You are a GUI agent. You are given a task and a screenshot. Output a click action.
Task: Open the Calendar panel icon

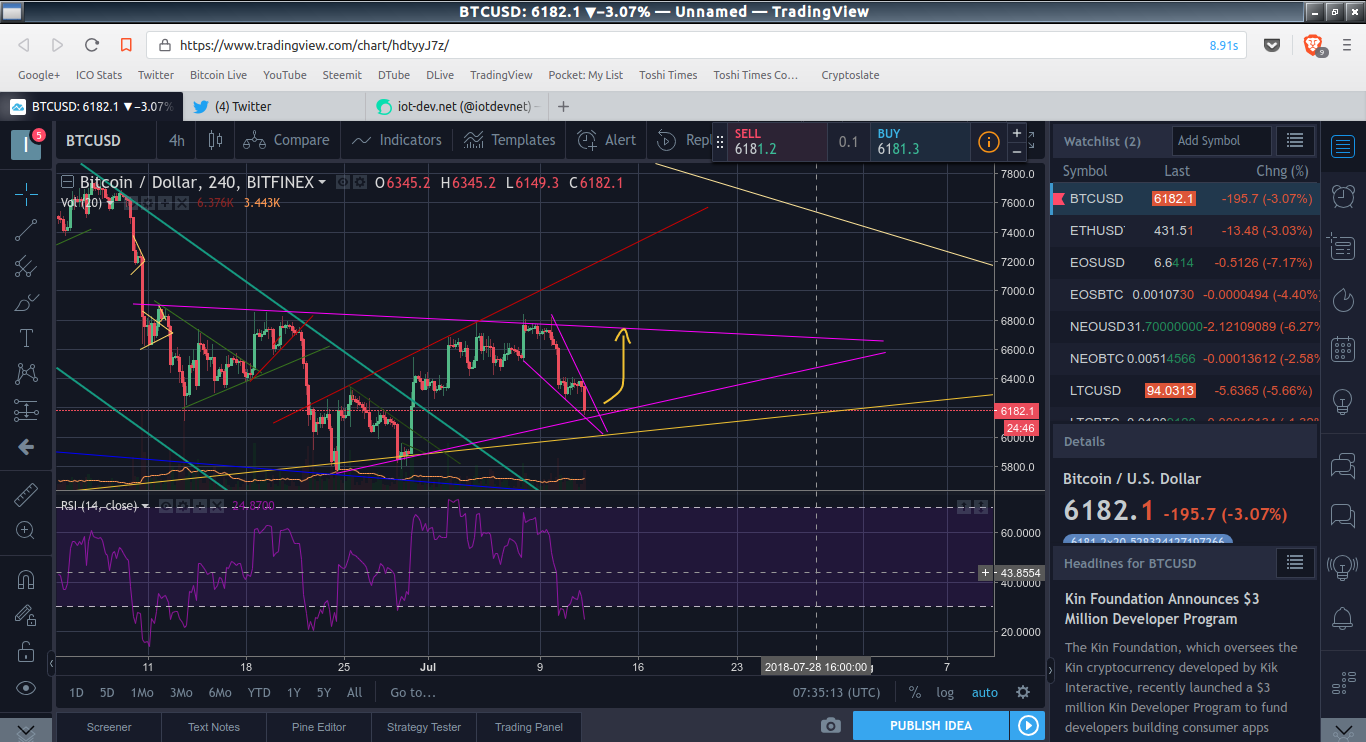(1343, 348)
